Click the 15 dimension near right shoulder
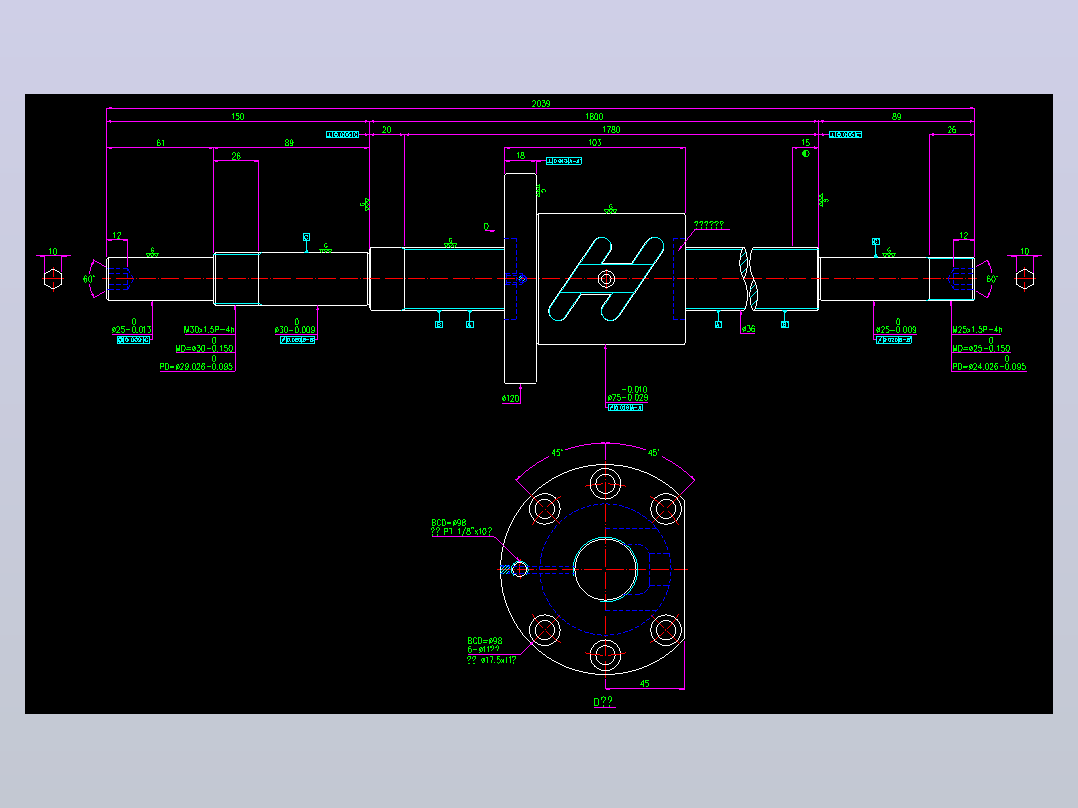This screenshot has height=808, width=1078. (805, 143)
